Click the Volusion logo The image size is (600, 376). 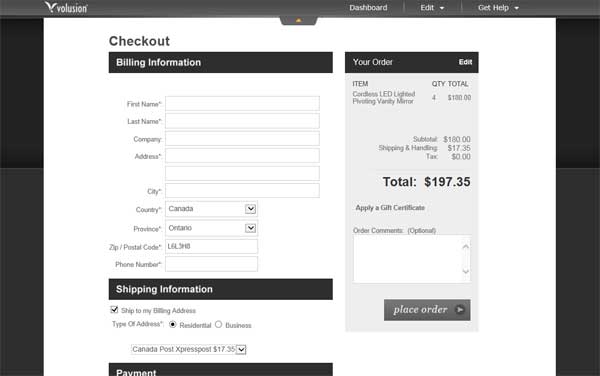66,7
